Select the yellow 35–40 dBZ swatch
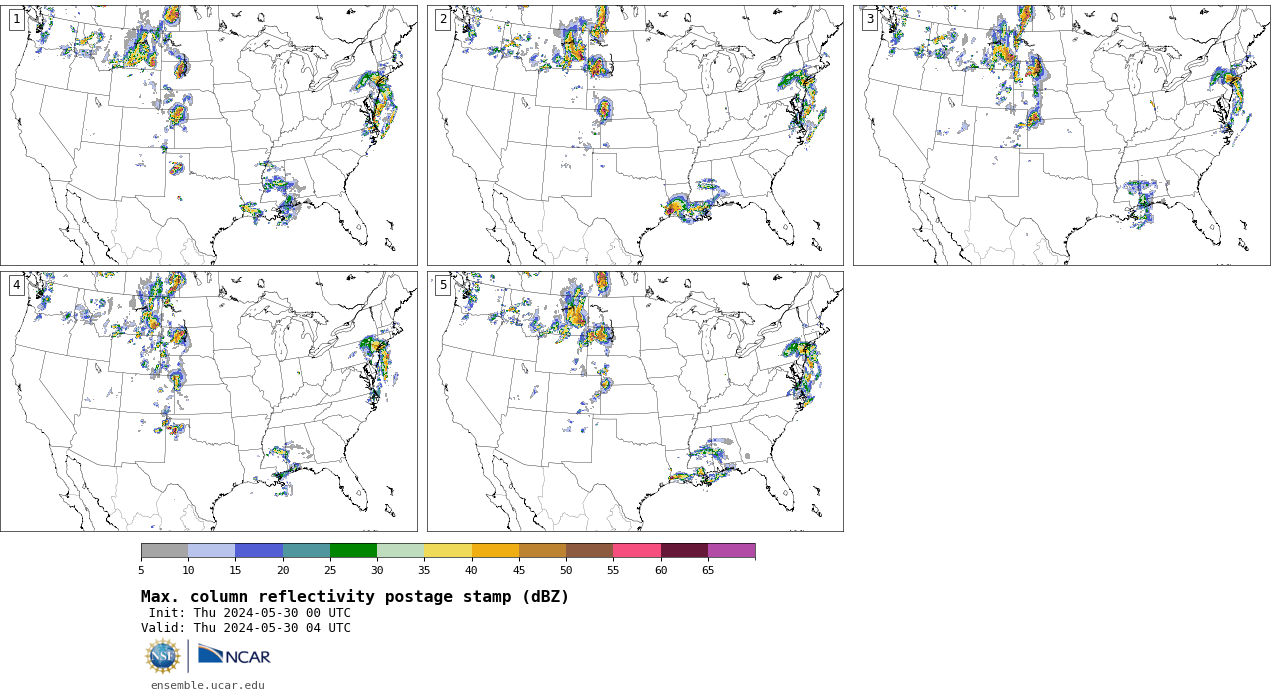Viewport: 1280px width, 696px height. (448, 550)
